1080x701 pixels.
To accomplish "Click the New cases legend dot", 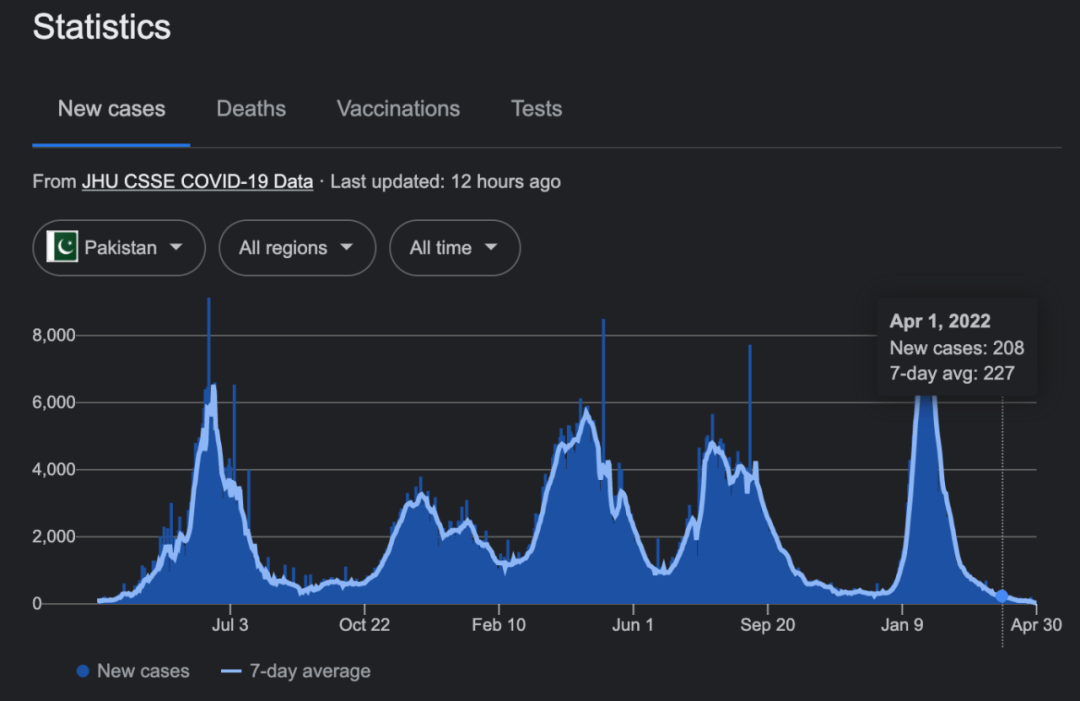I will click(83, 671).
